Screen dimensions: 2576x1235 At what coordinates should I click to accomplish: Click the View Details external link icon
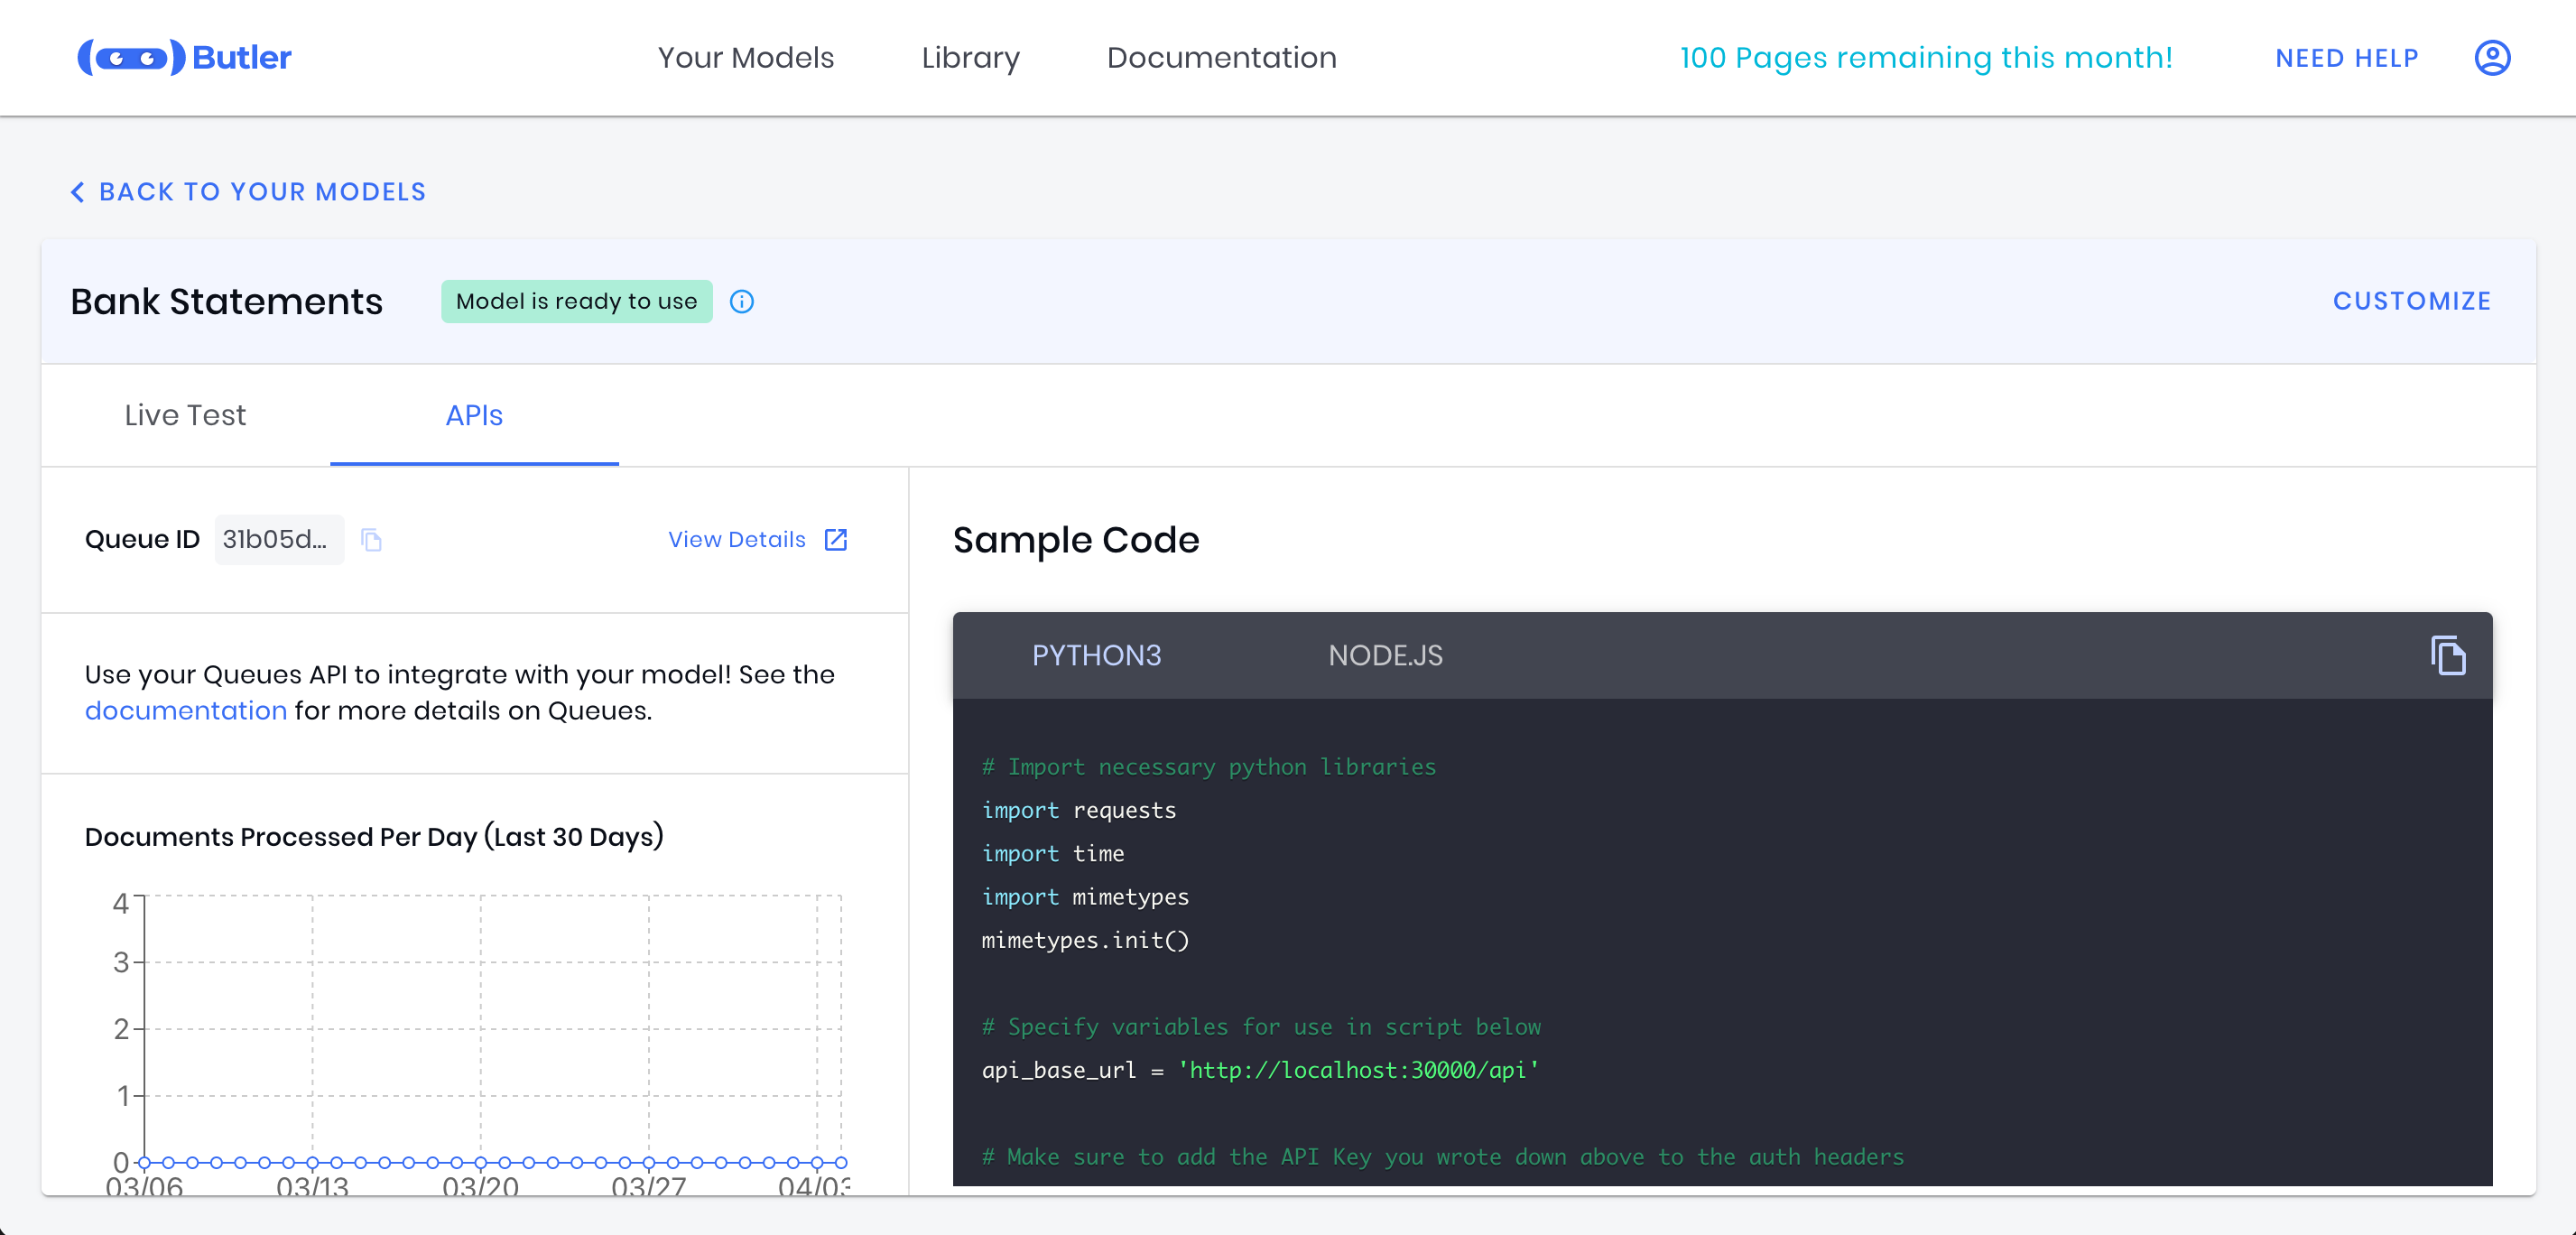838,539
